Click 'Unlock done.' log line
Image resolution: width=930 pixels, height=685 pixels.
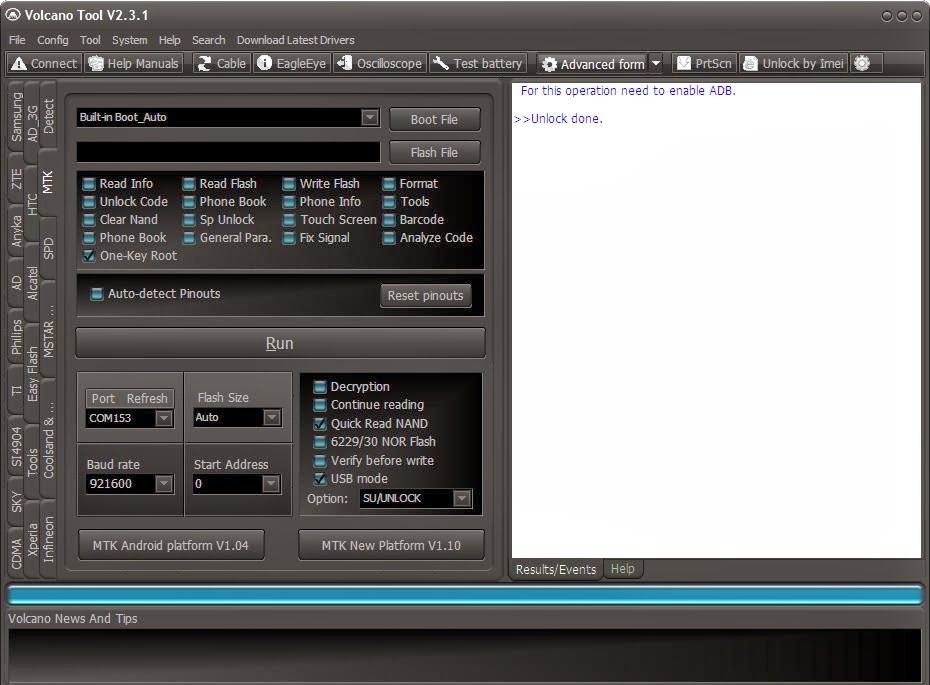[x=558, y=119]
